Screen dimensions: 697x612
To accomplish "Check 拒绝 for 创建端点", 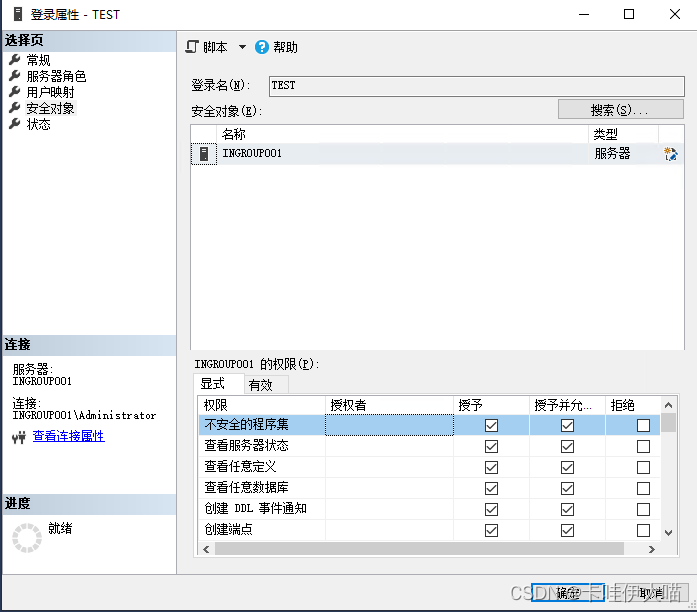I will click(643, 530).
